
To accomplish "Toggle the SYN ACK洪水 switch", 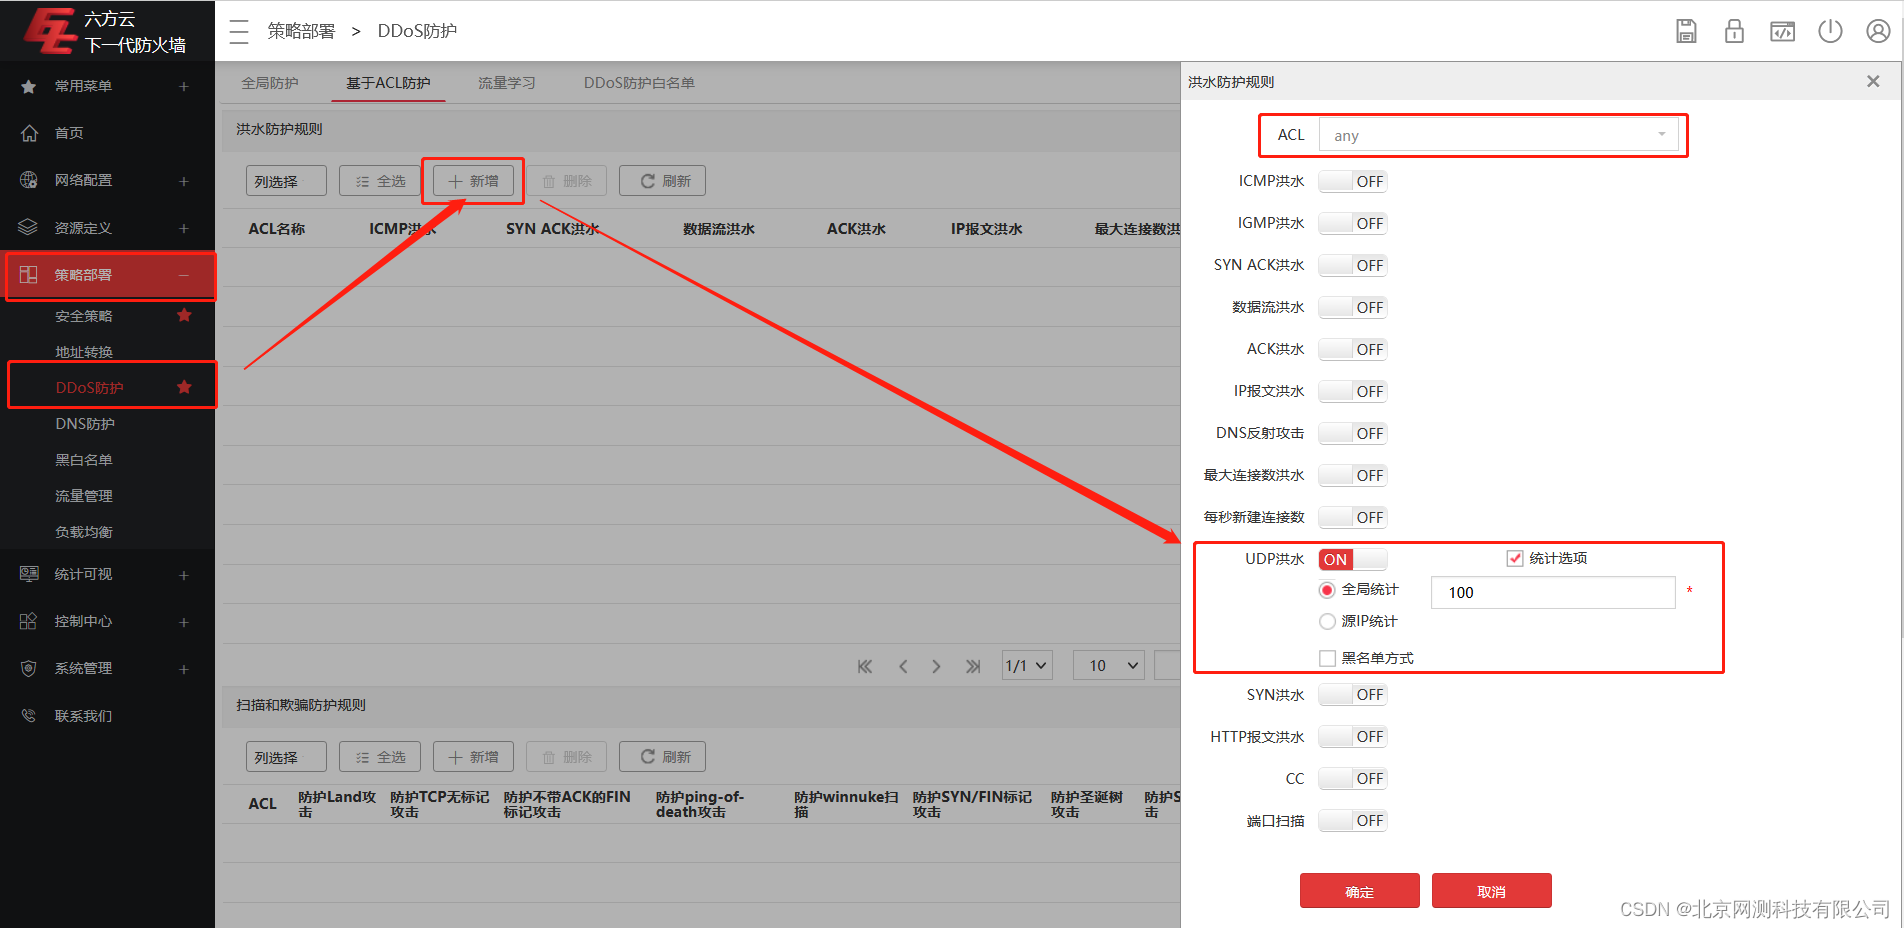I will 1352,265.
